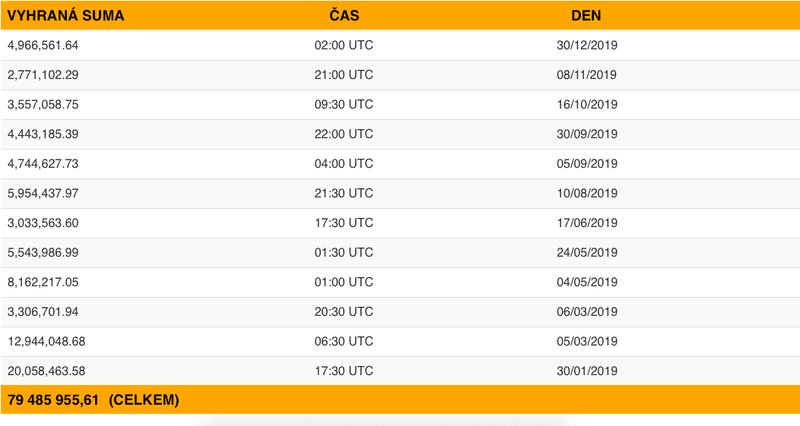
Task: Select the 4,966,561.64 amount cell
Action: [x=43, y=45]
